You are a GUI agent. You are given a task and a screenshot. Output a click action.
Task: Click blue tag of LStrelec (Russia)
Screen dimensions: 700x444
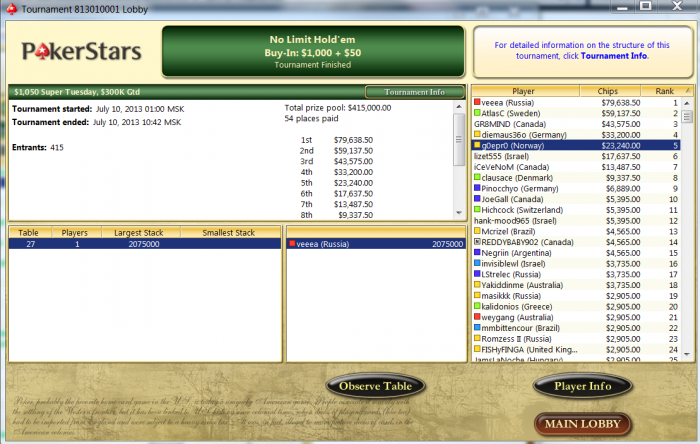click(x=477, y=274)
